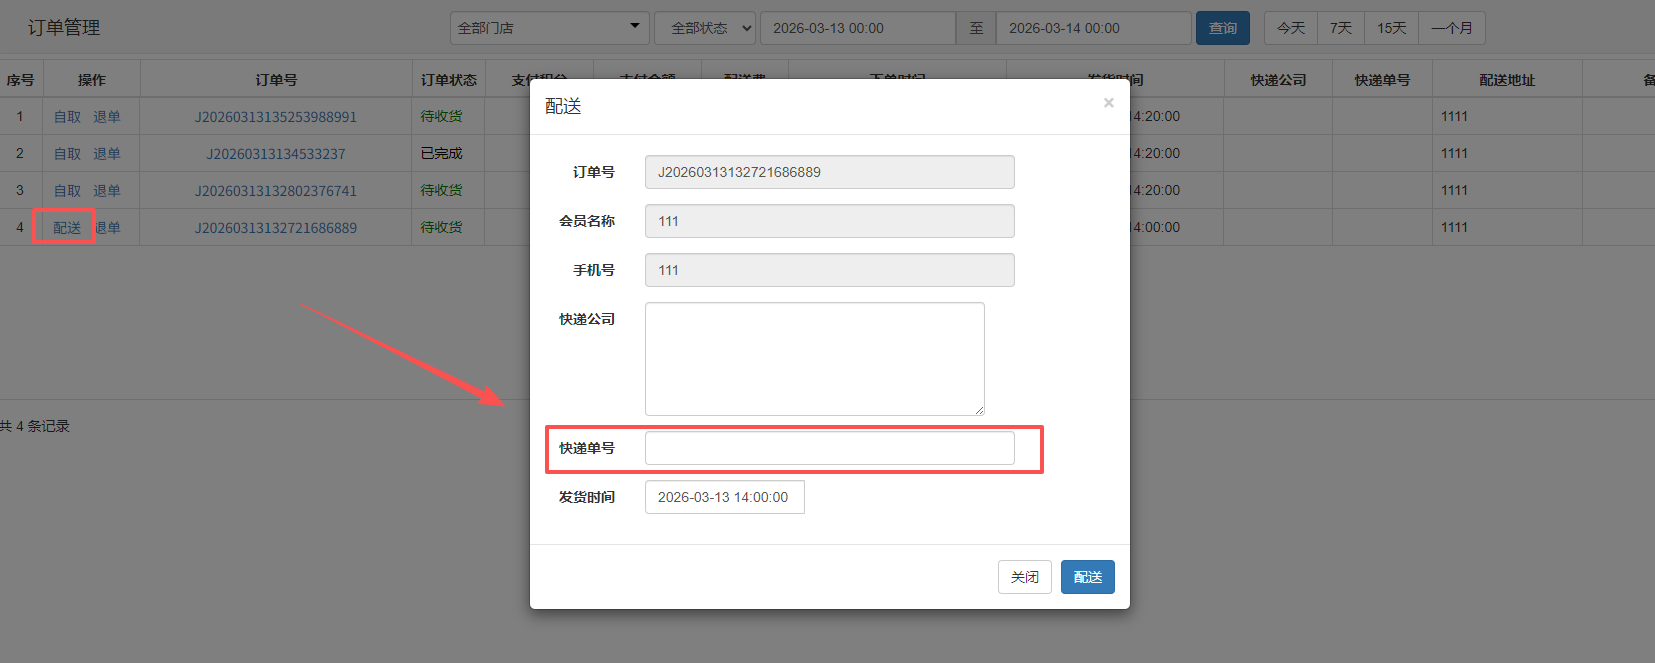This screenshot has height=663, width=1655.
Task: Choose the 一个月 date range filter
Action: (1451, 28)
